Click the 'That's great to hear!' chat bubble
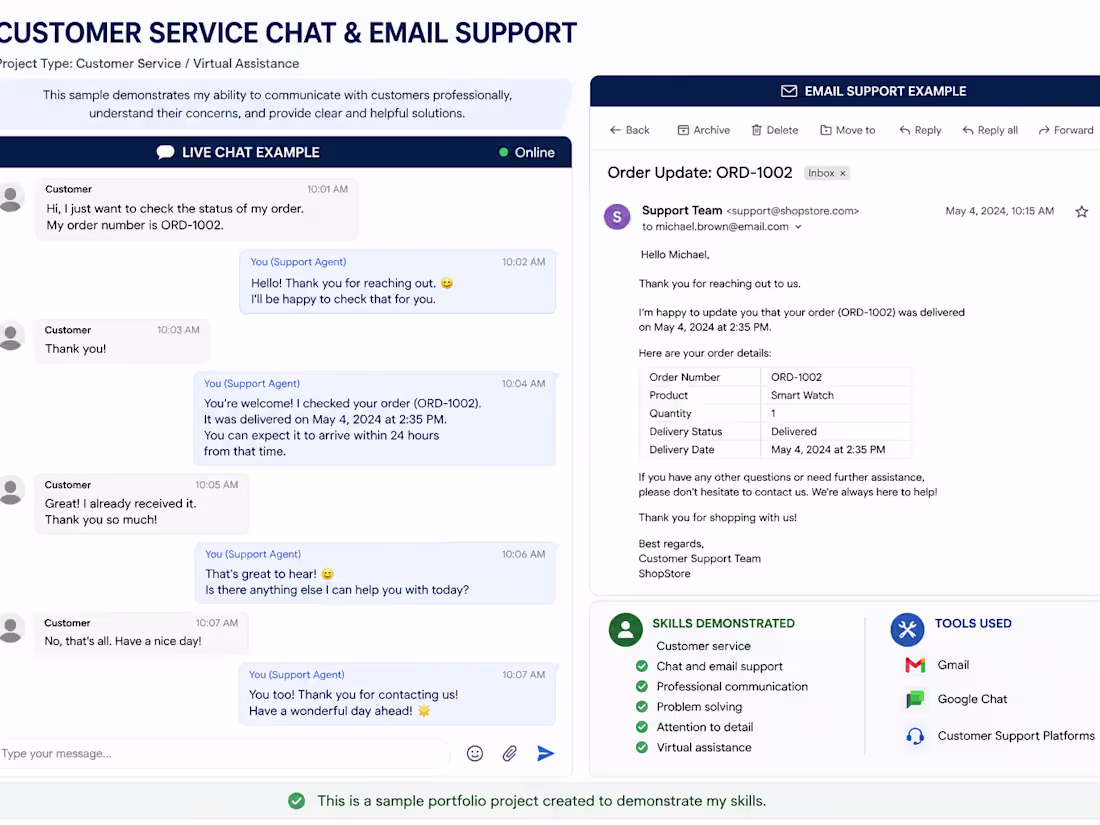 click(375, 573)
